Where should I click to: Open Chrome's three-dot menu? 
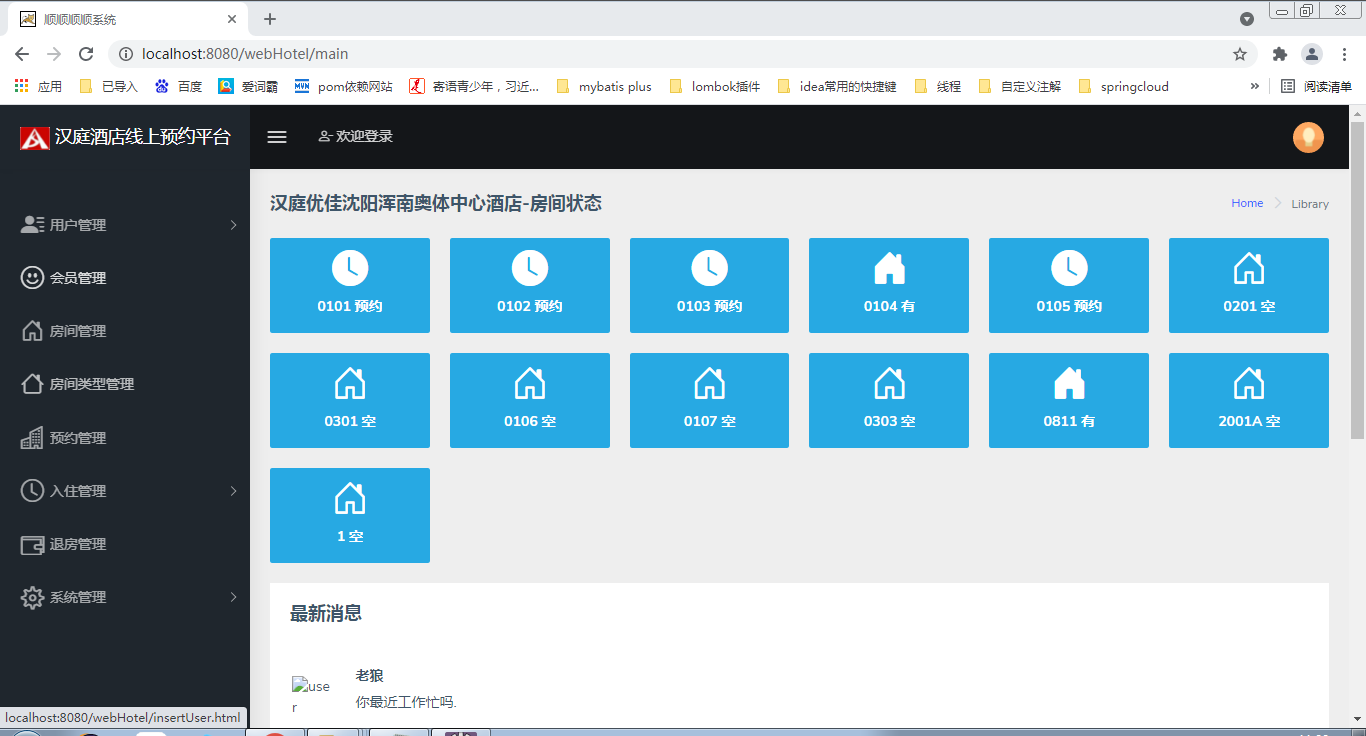[x=1343, y=54]
